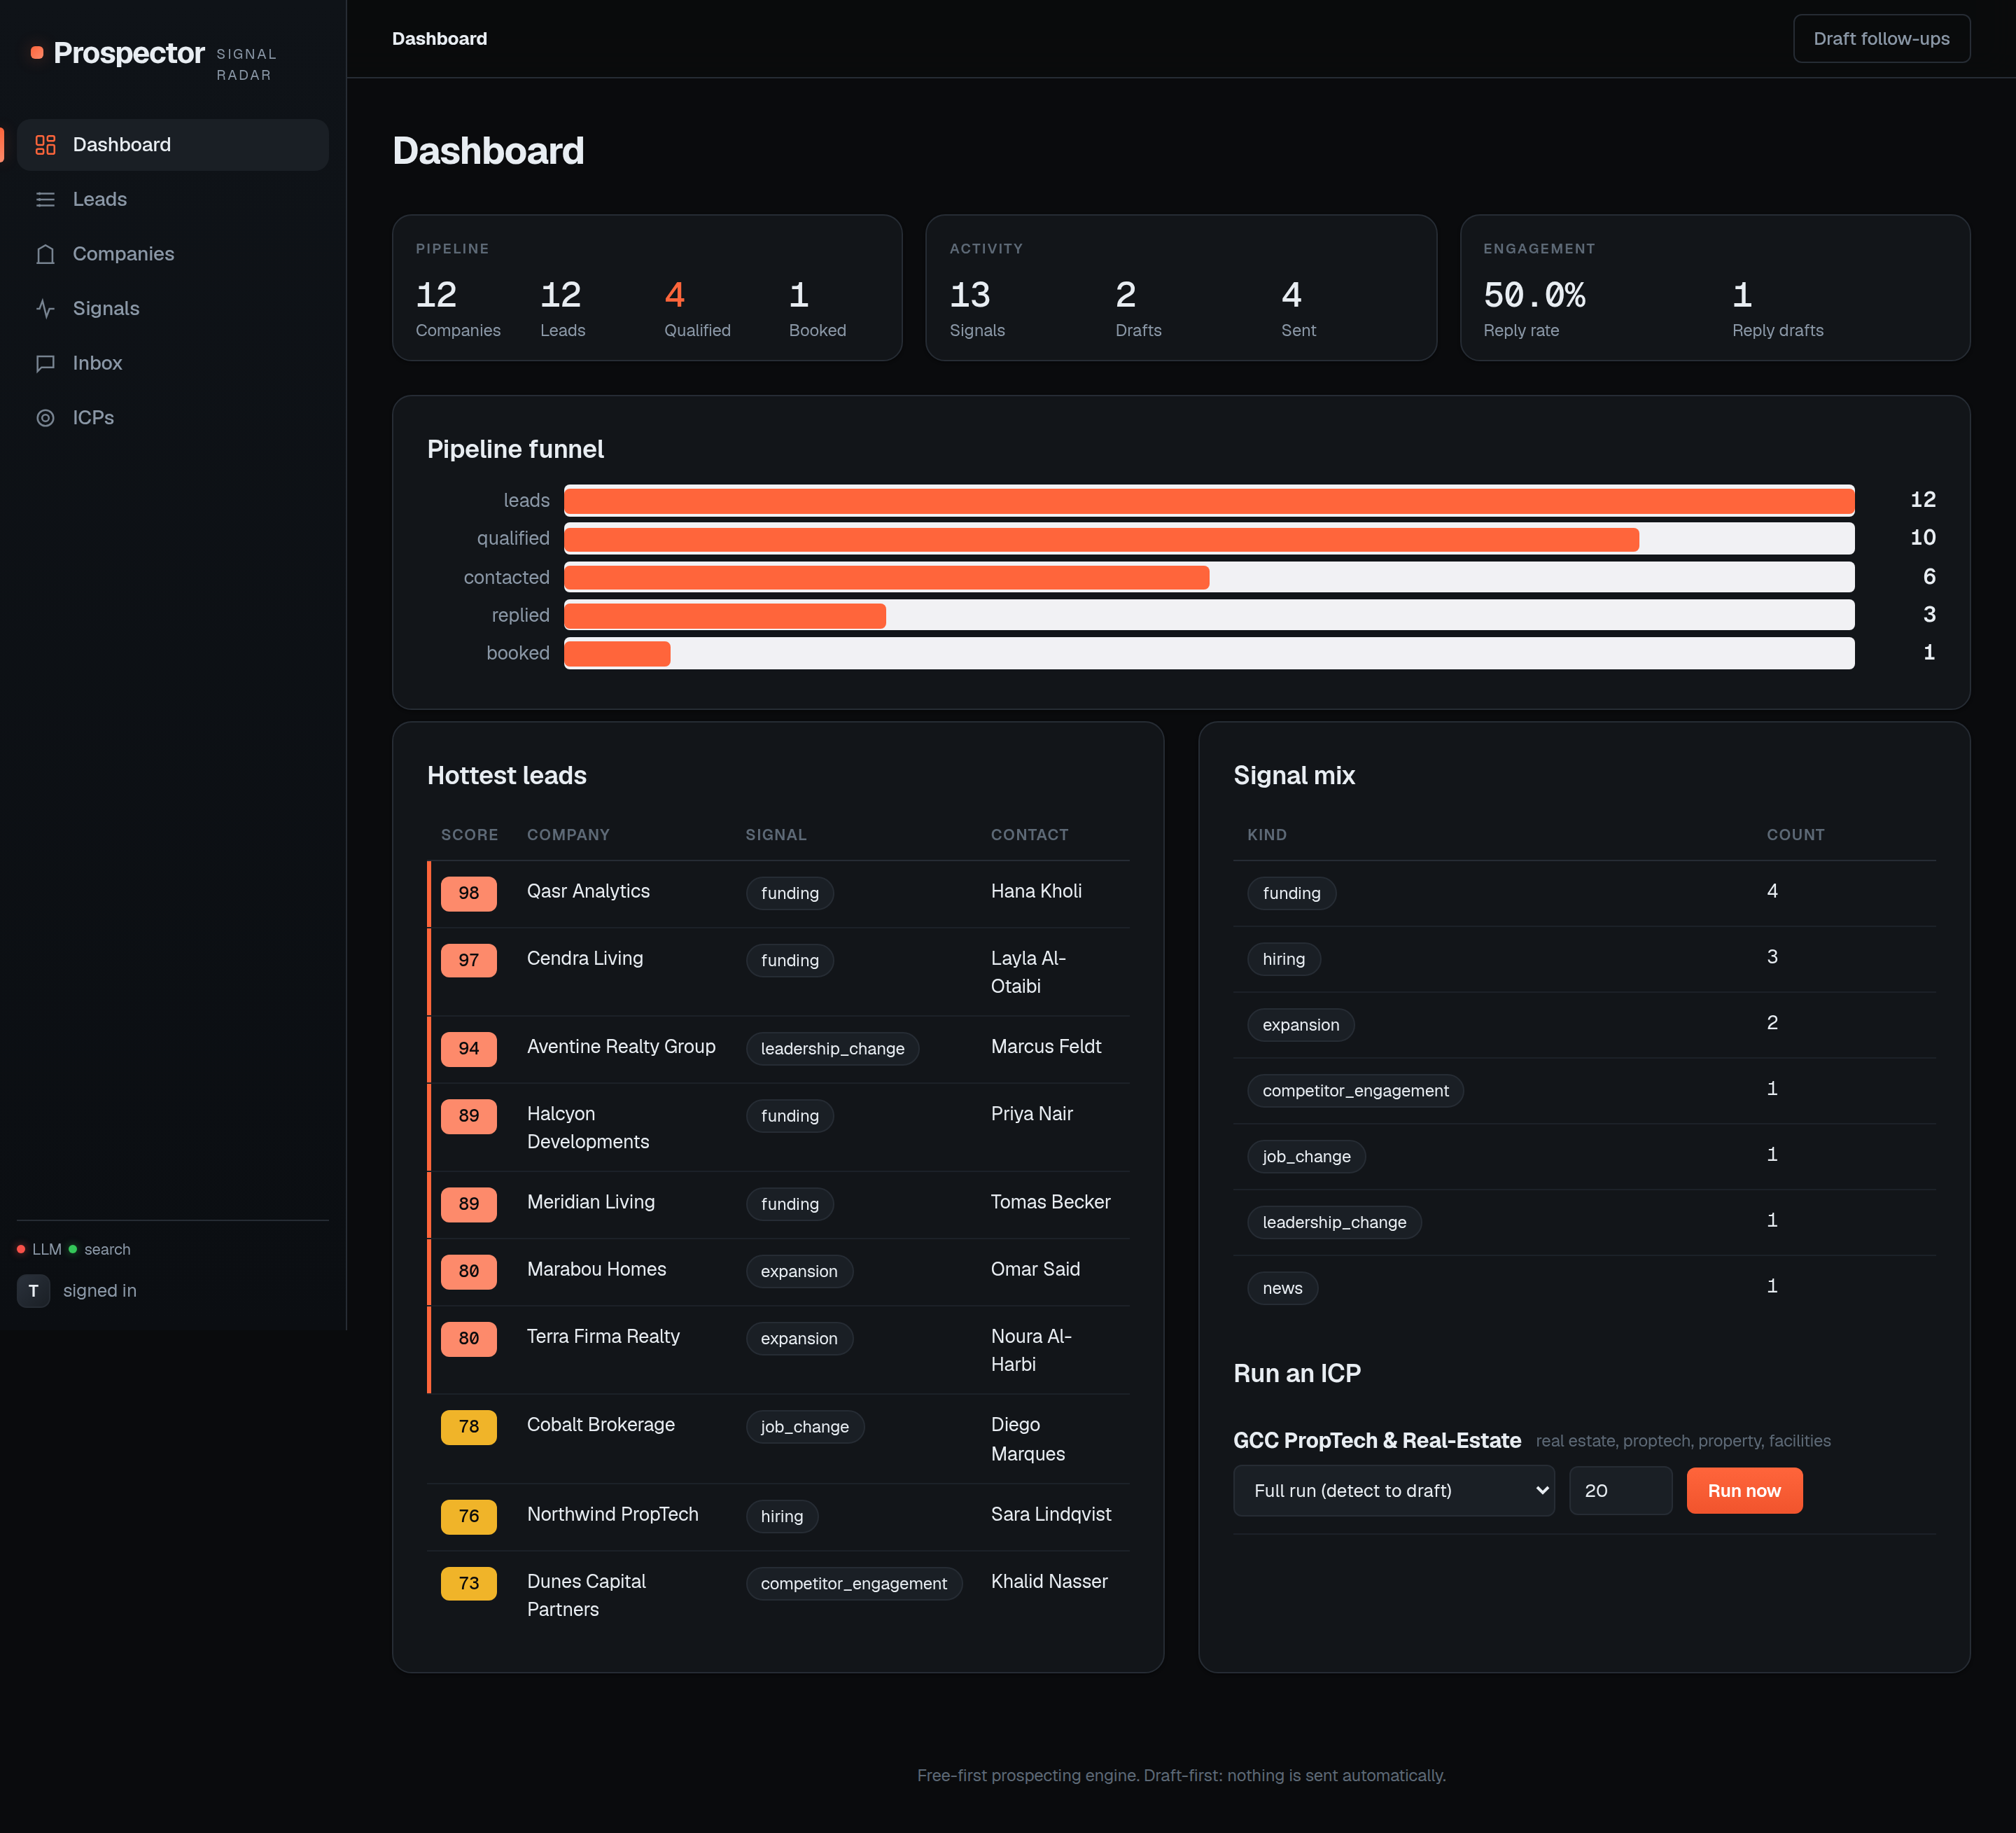
Task: Open Cobalt Brokerage company
Action: (601, 1425)
